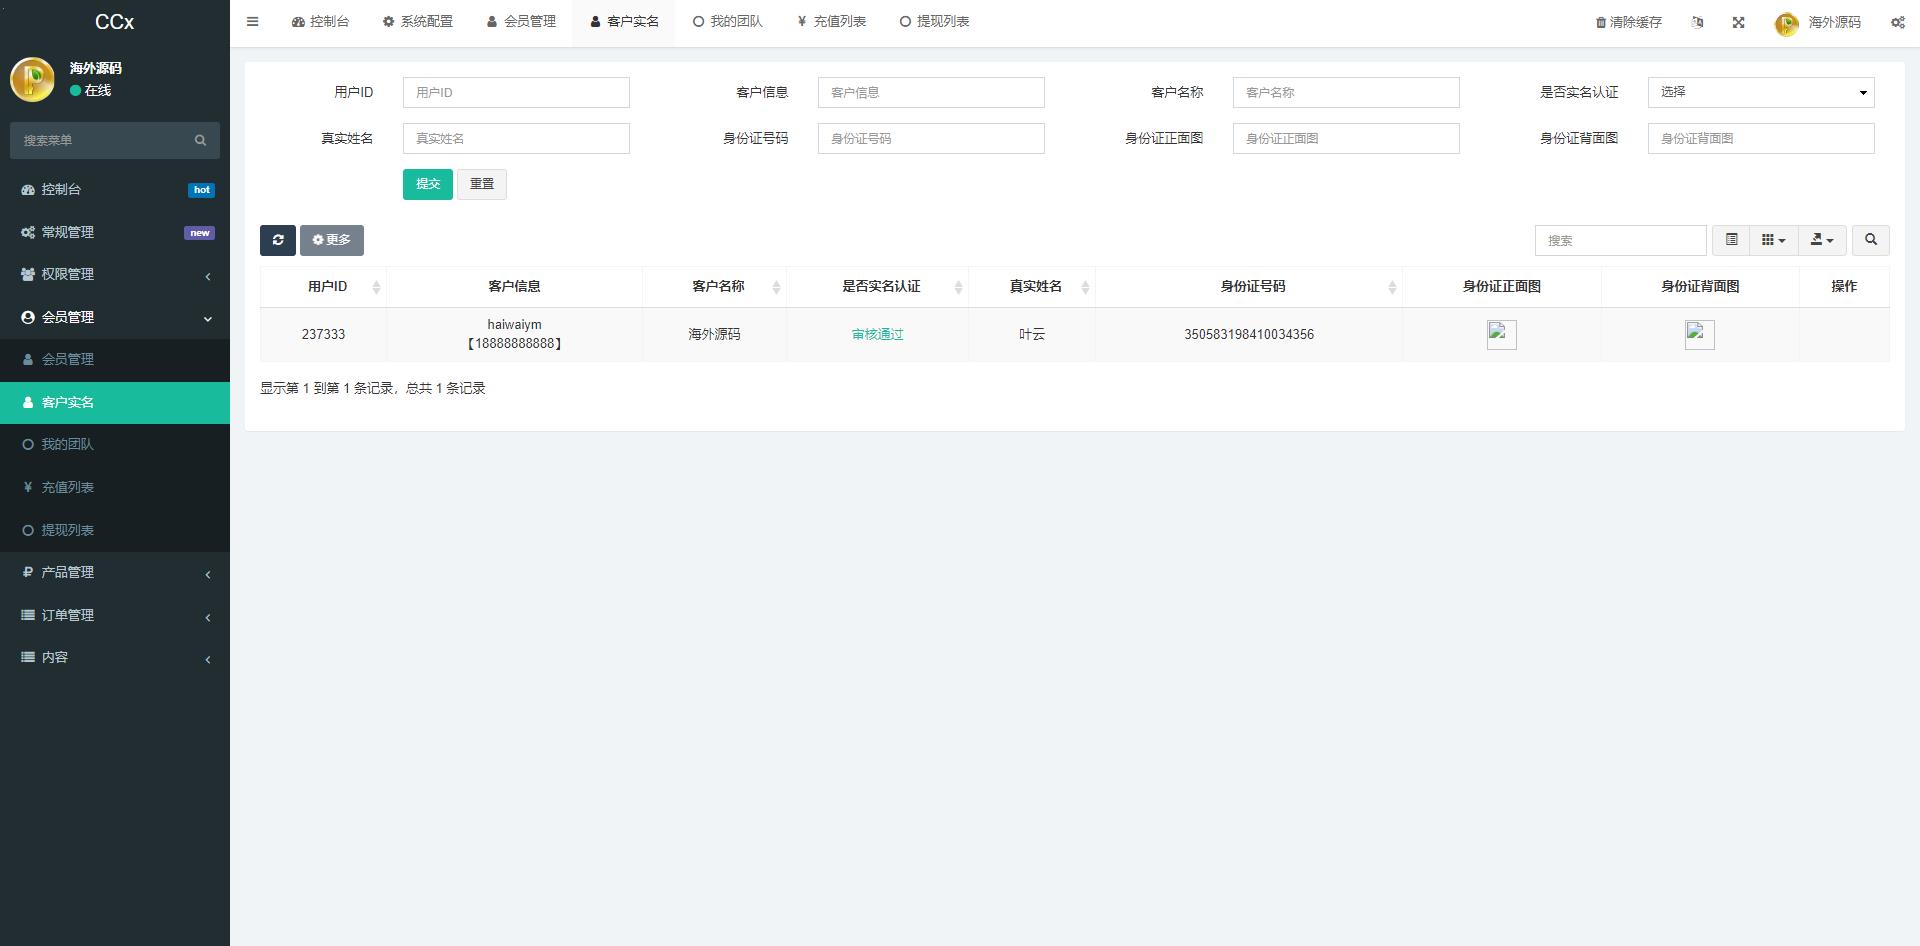Switch to the 充值列表 tab
This screenshot has height=946, width=1920.
click(x=832, y=22)
